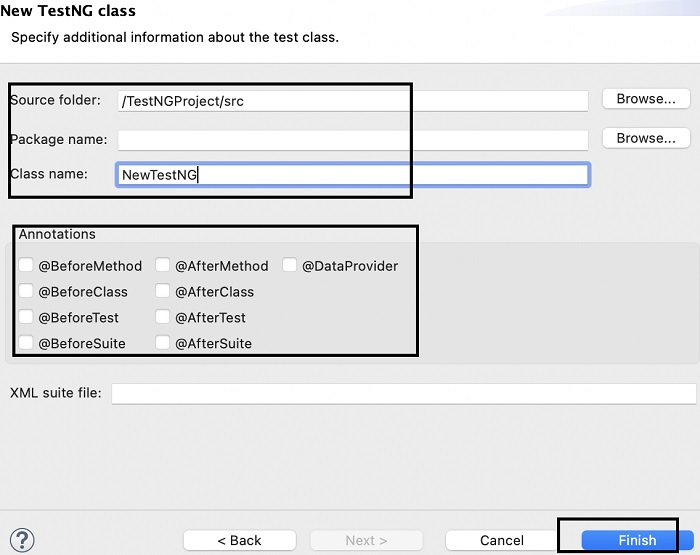
Task: Click the Class name input field
Action: coord(352,175)
